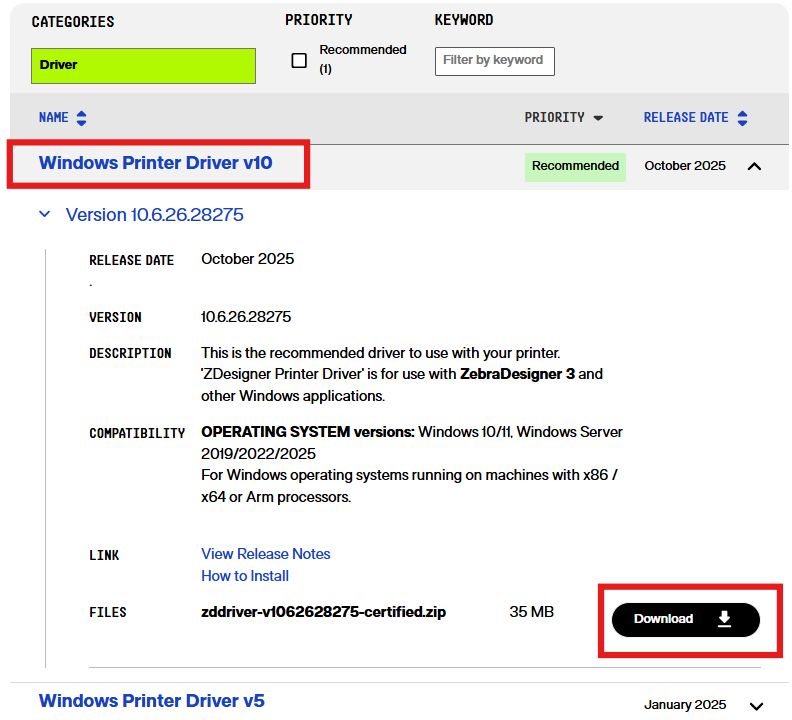
Task: Open the View Release Notes link
Action: [266, 554]
